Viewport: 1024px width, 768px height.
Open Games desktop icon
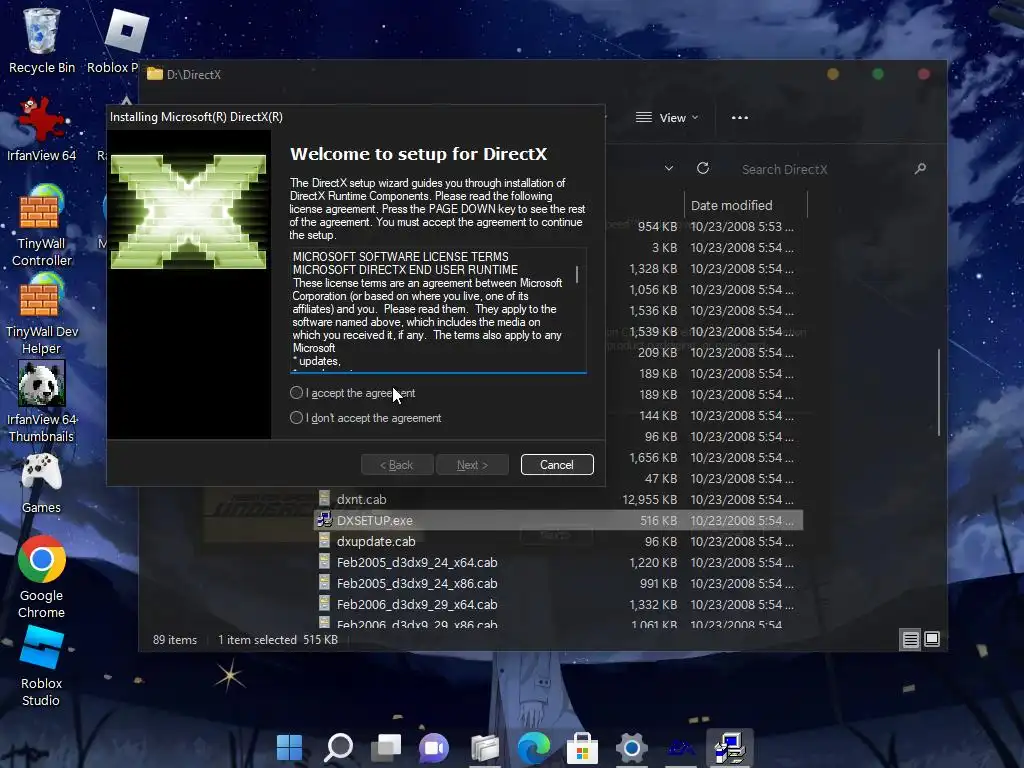[42, 483]
